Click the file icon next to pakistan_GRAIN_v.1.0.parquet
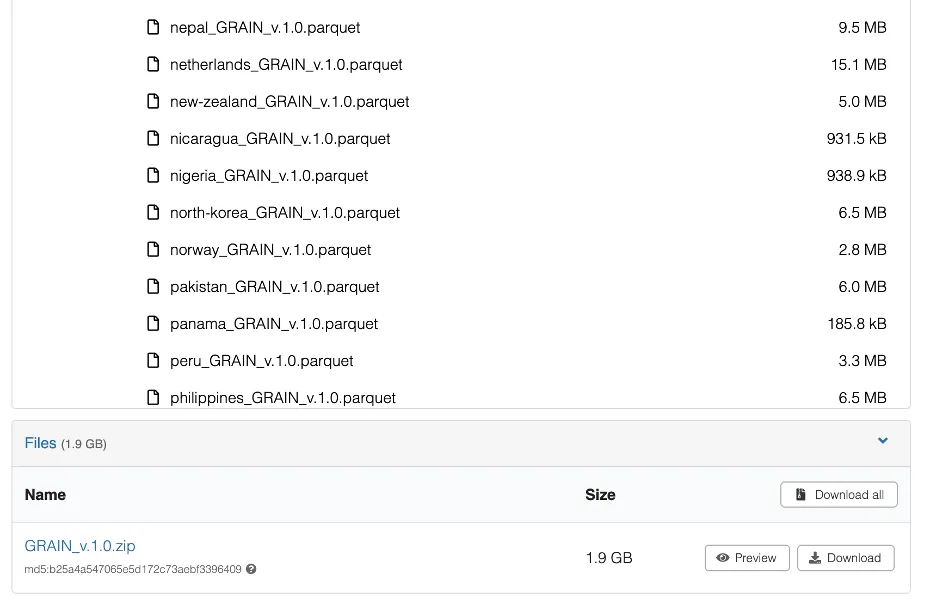 point(153,286)
